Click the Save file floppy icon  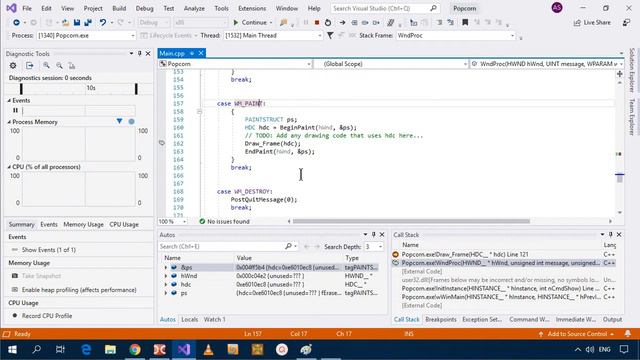(77, 23)
